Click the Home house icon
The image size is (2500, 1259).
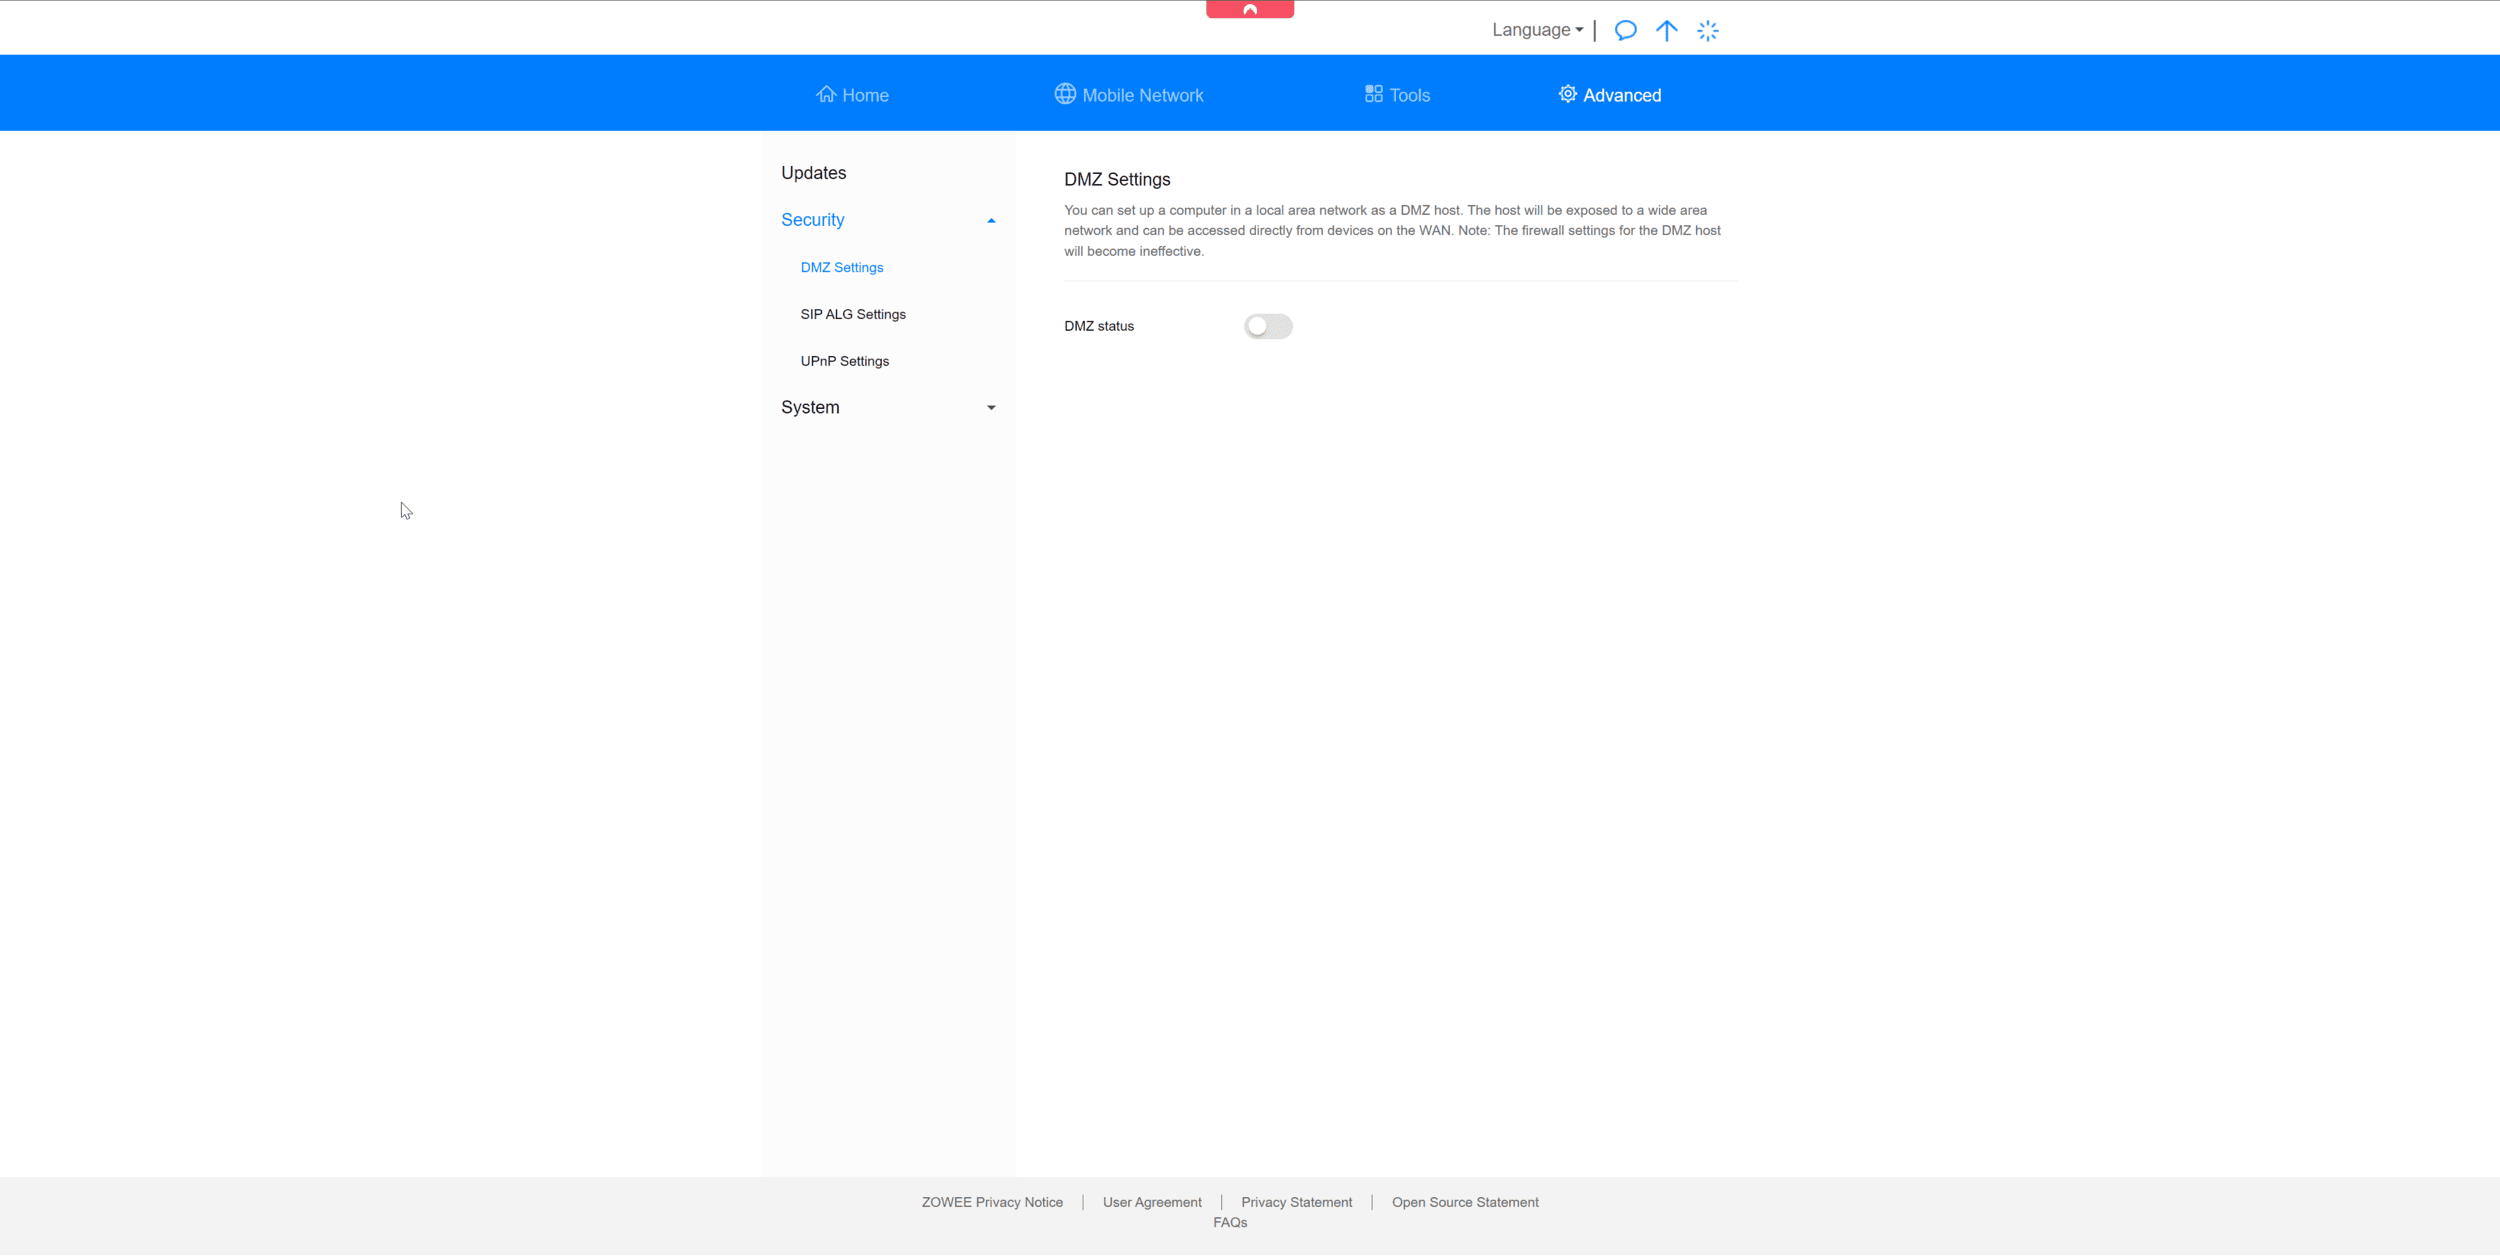click(x=826, y=94)
